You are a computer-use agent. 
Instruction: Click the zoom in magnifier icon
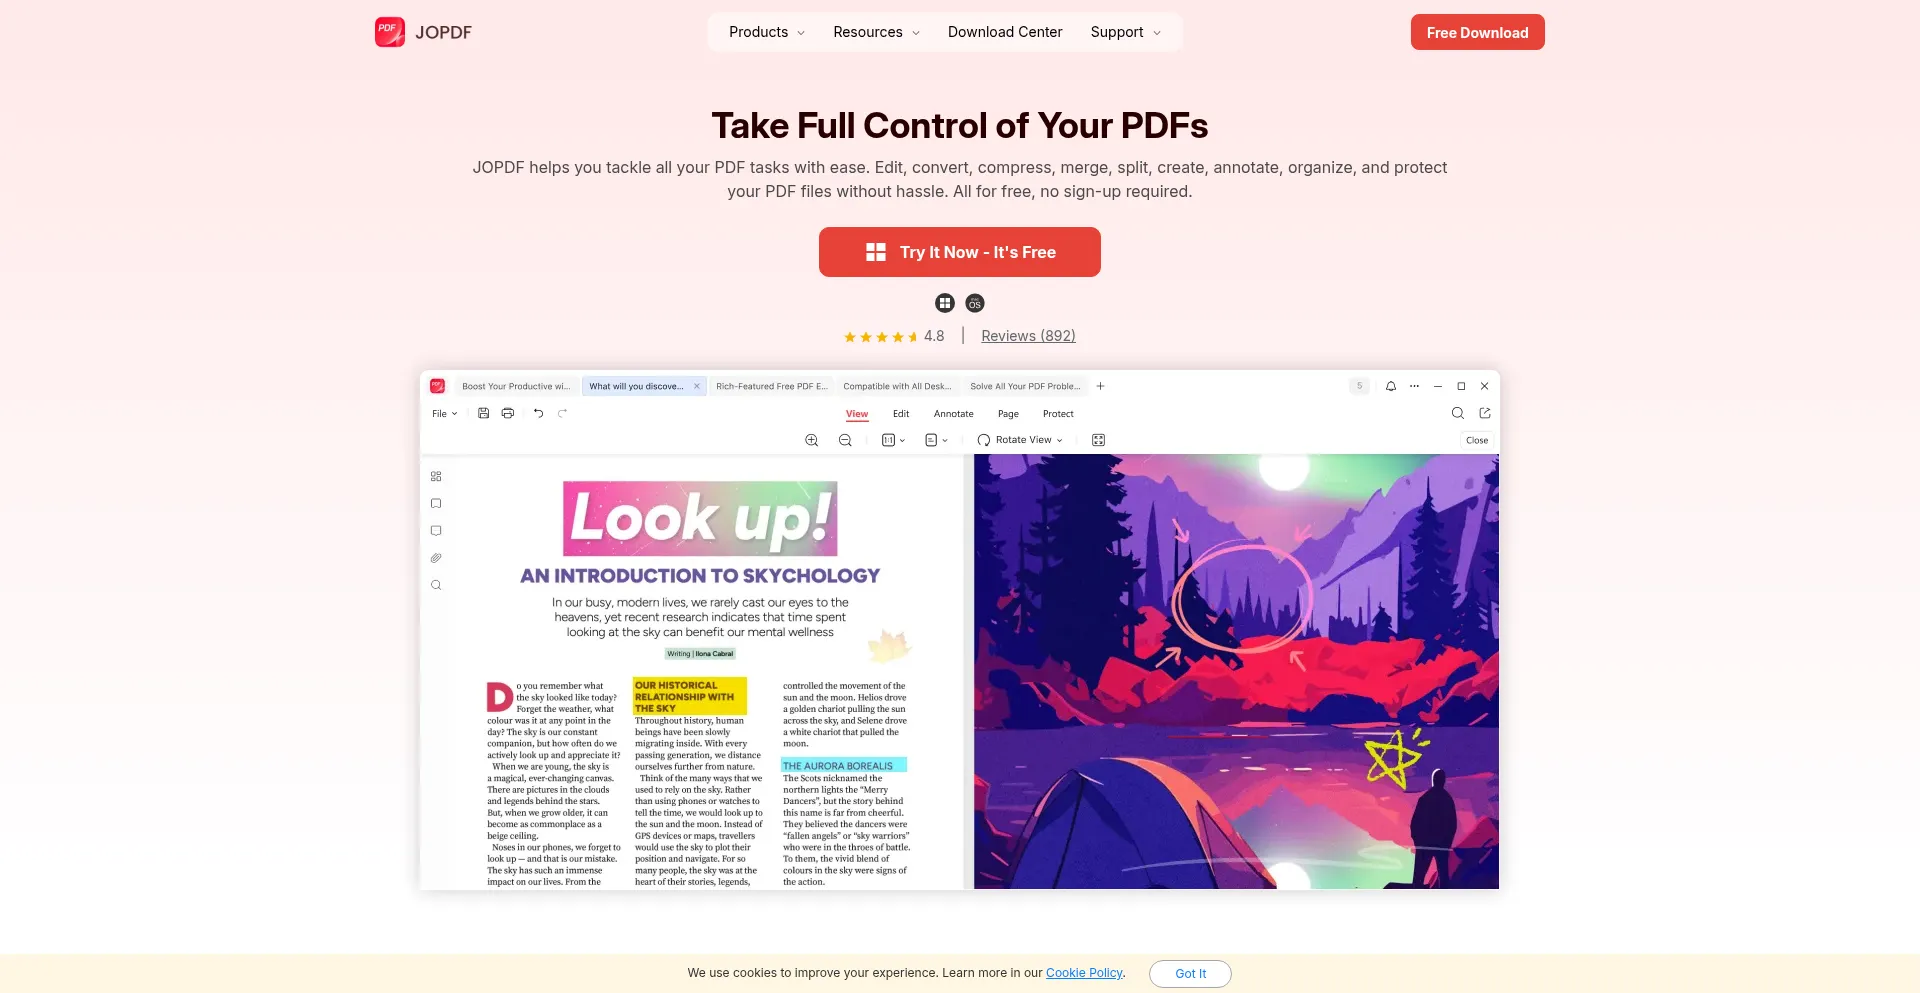pos(811,440)
